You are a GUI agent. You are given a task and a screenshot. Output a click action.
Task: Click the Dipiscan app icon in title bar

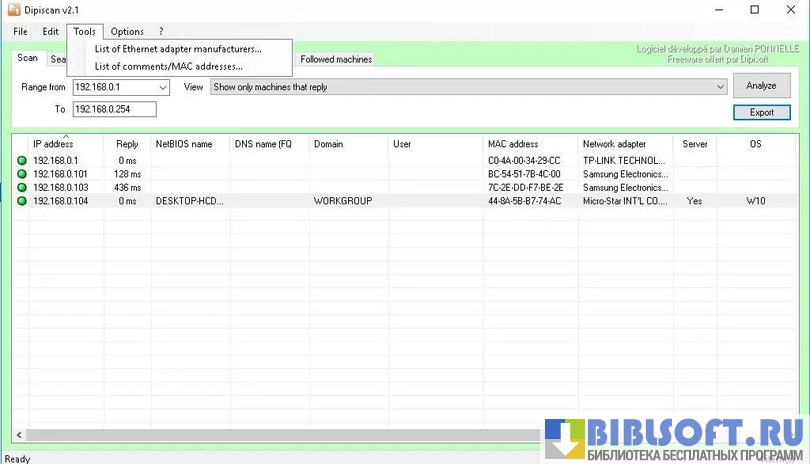tap(14, 10)
